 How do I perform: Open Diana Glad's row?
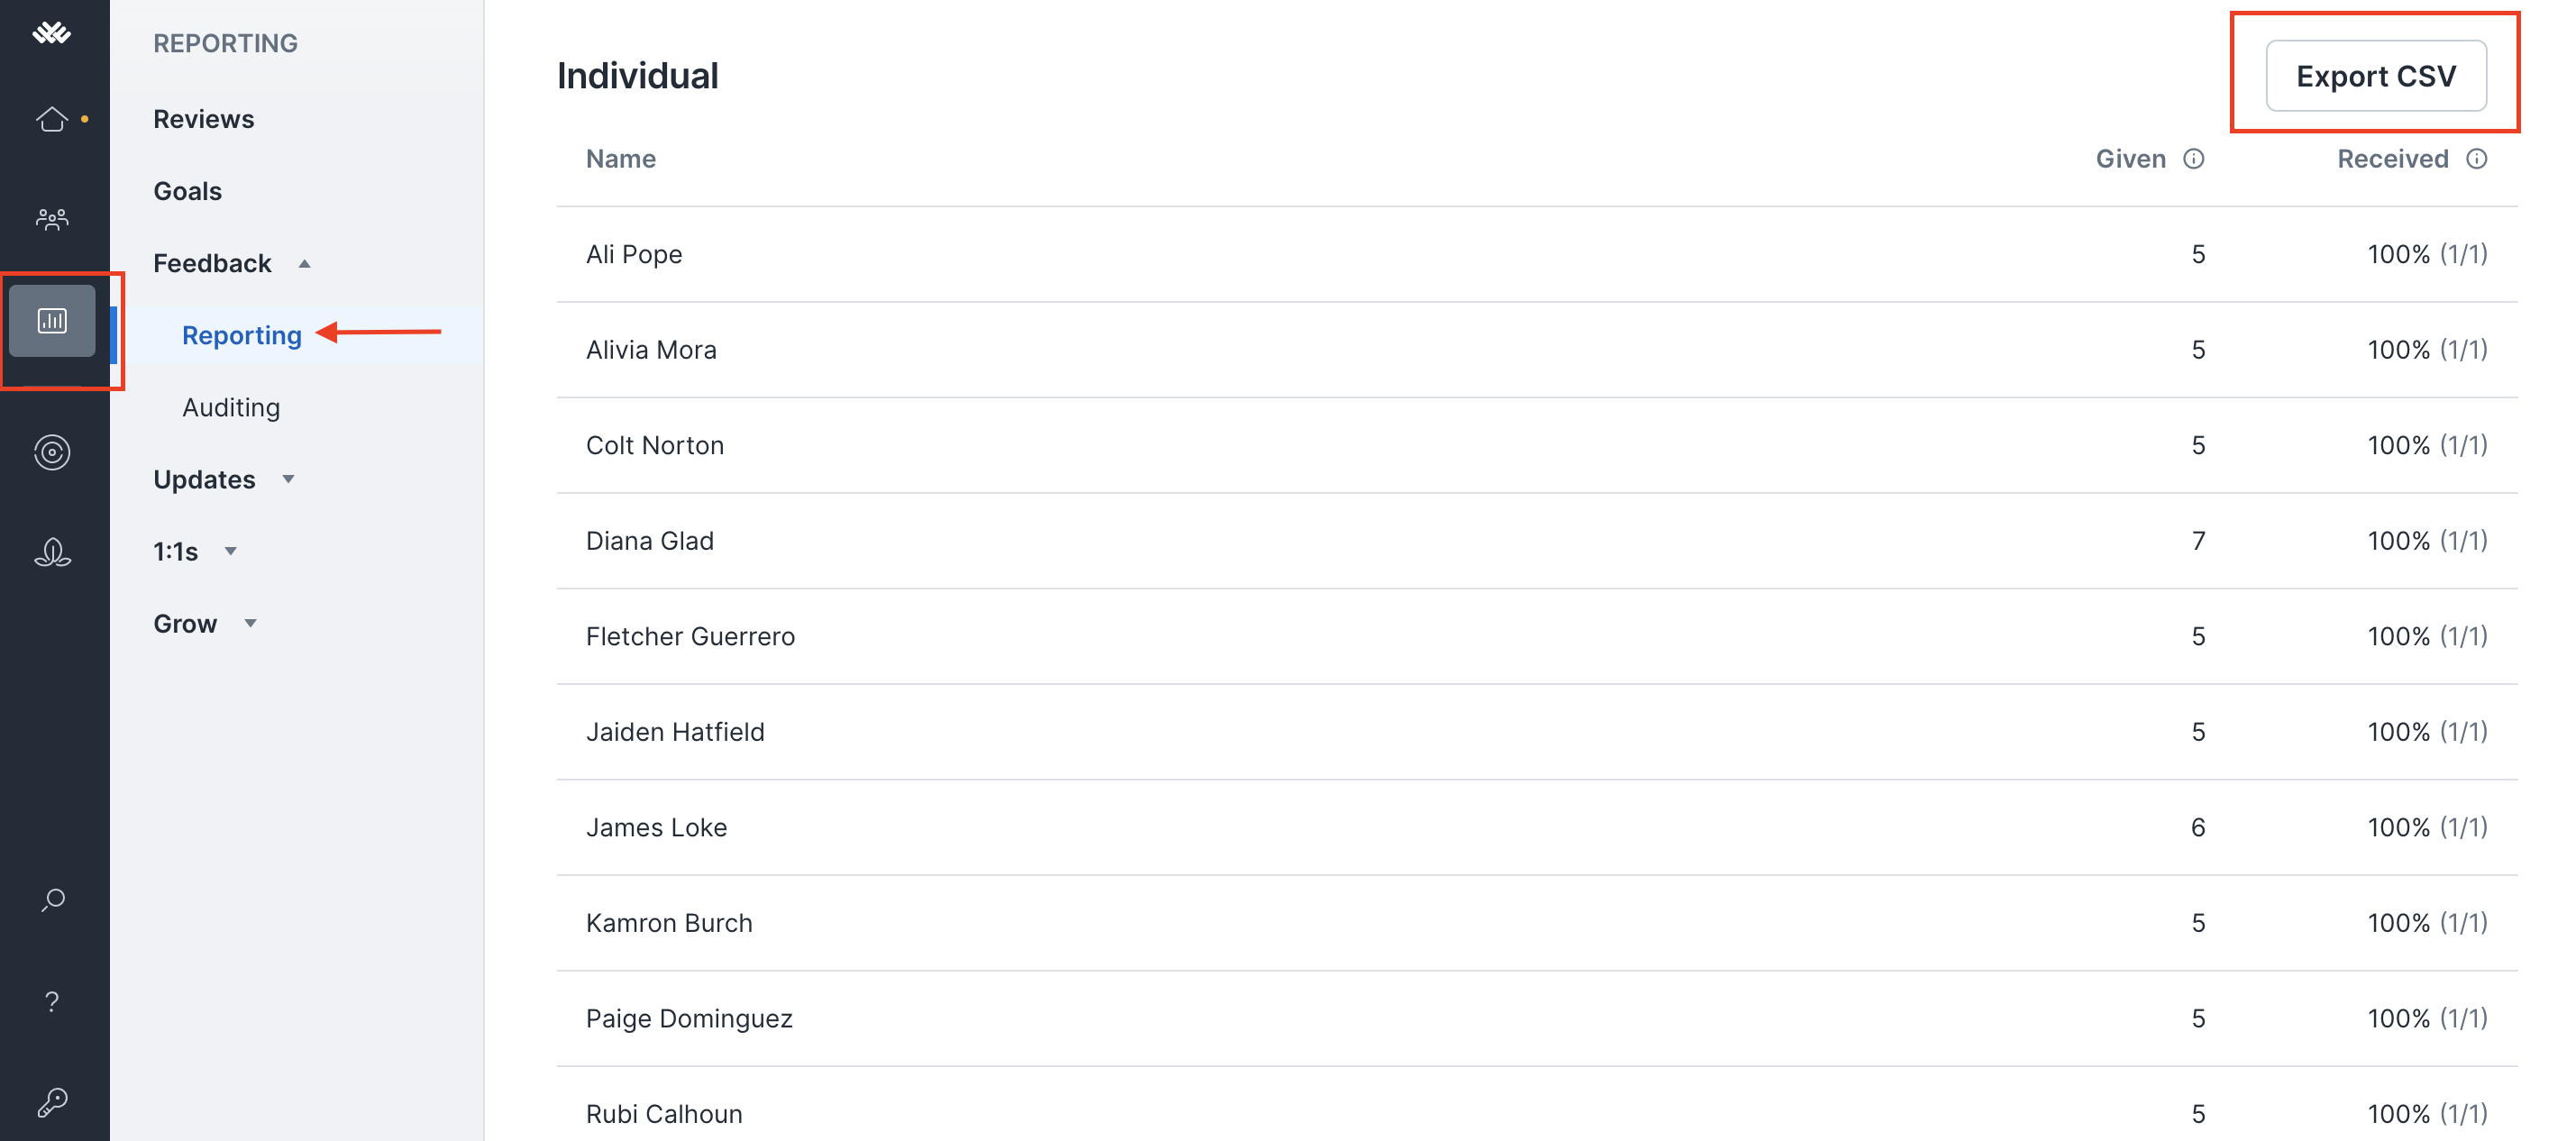click(1537, 541)
